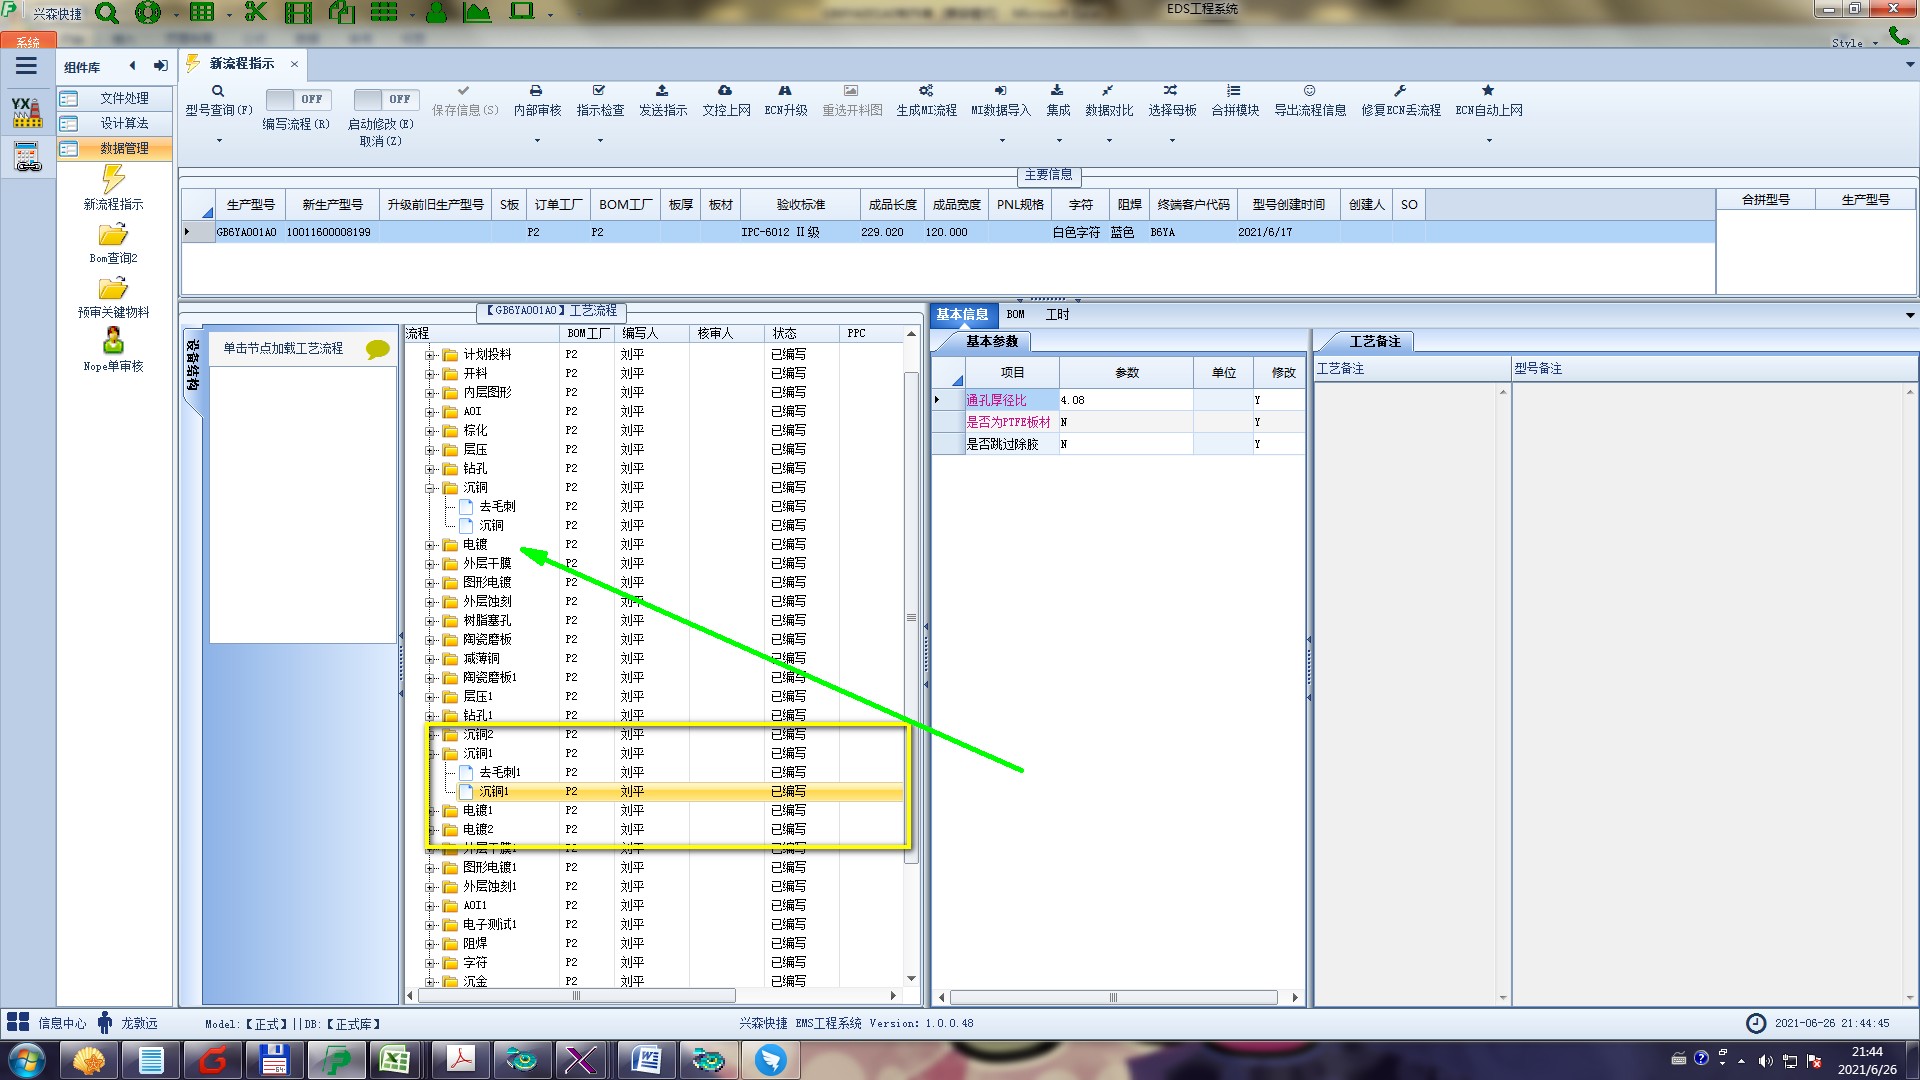The image size is (1920, 1080).
Task: Click the 修复ECN丢流程 wrench icon
Action: (x=1400, y=91)
